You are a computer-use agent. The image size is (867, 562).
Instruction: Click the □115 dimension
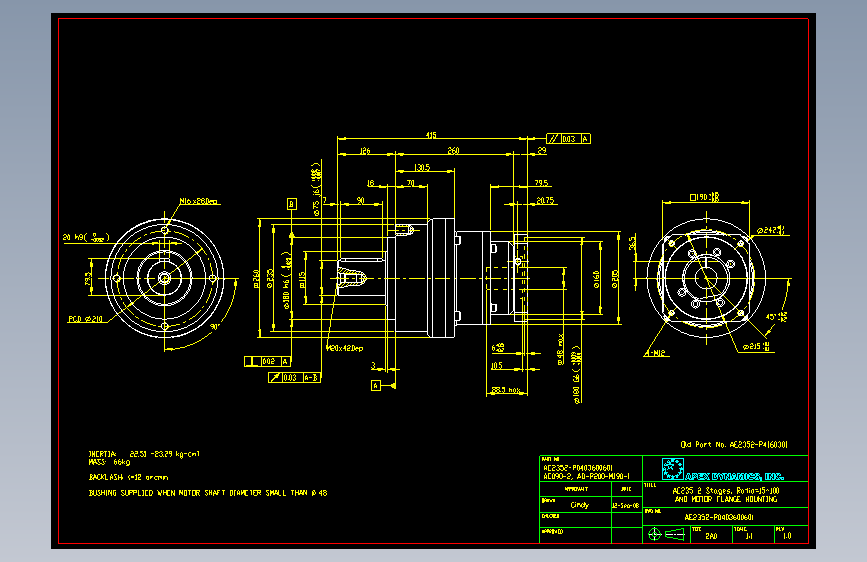(x=302, y=279)
